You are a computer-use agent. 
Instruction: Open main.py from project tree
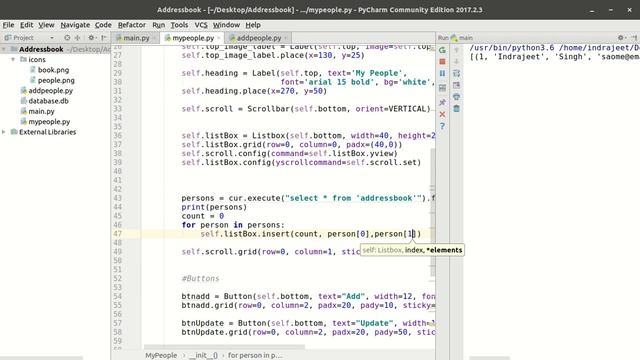41,111
